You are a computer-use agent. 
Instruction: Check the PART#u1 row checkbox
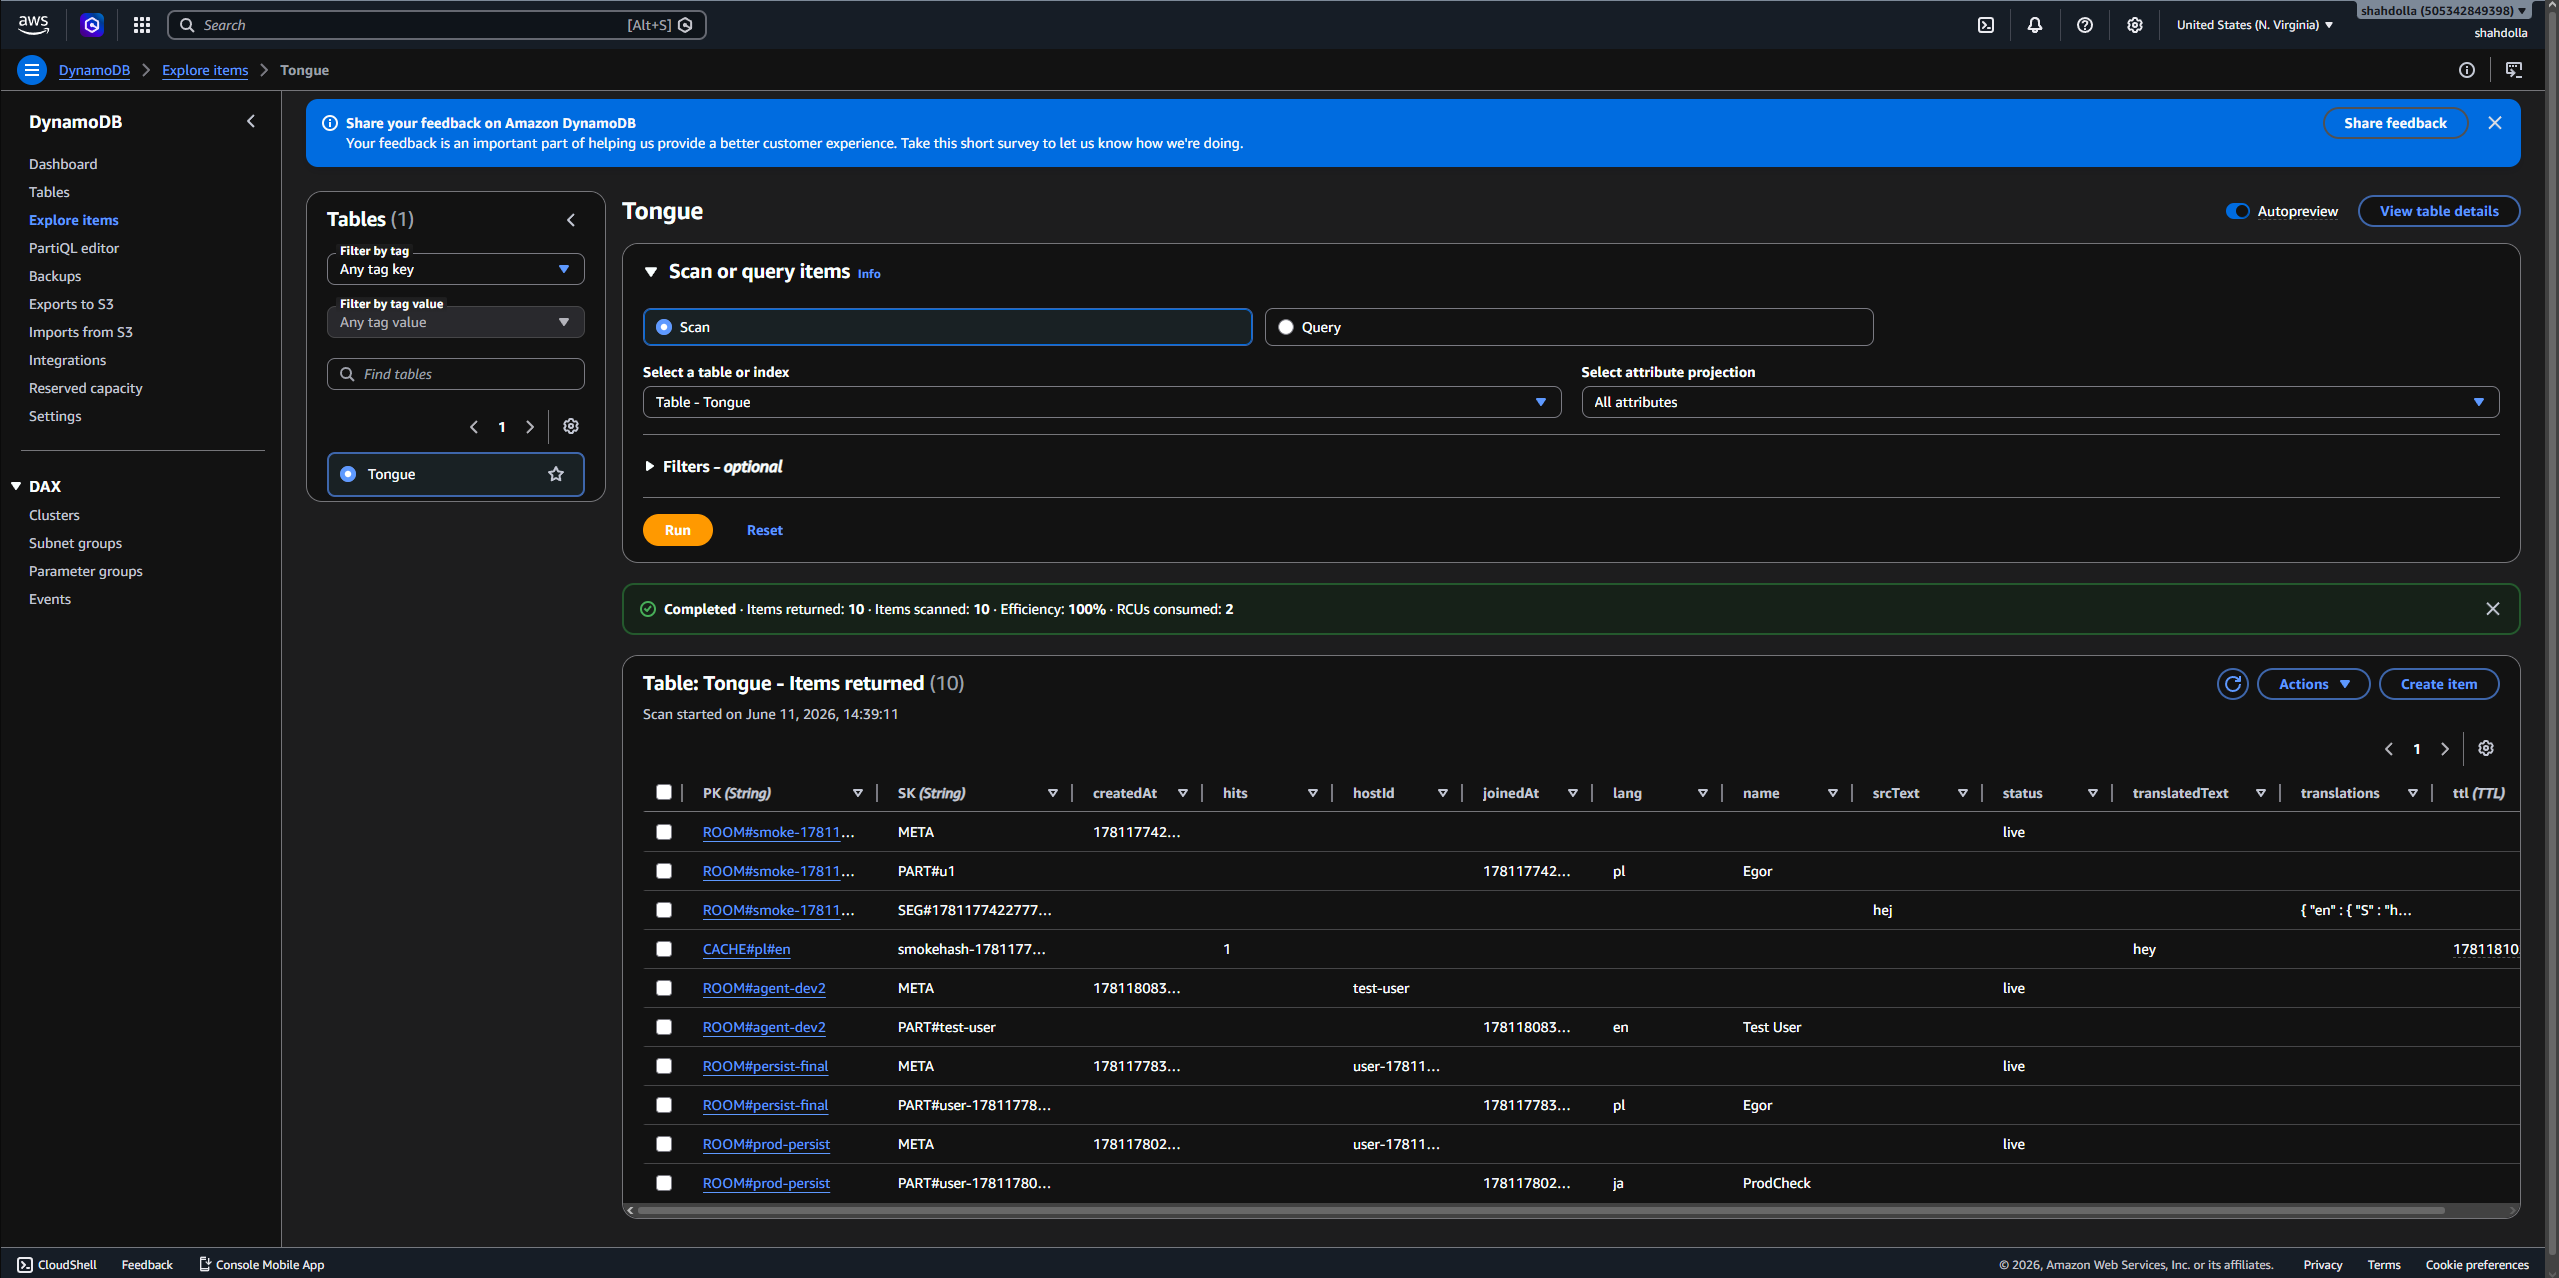coord(664,871)
